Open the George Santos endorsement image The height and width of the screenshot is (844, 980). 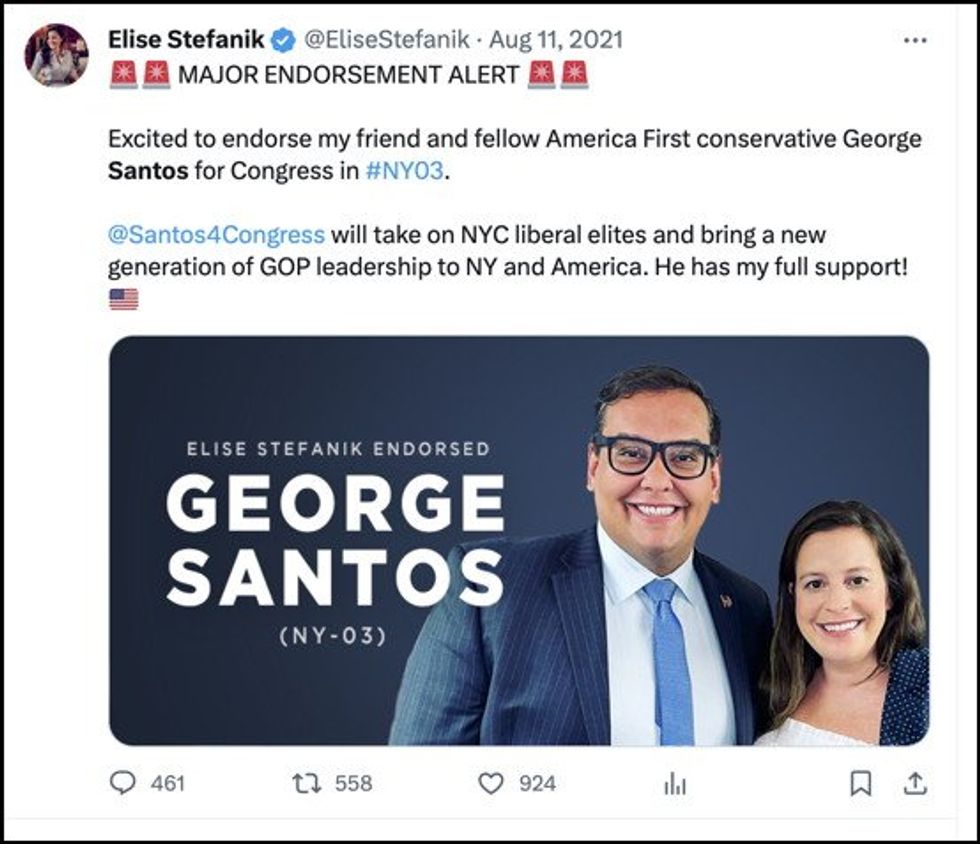[x=518, y=540]
